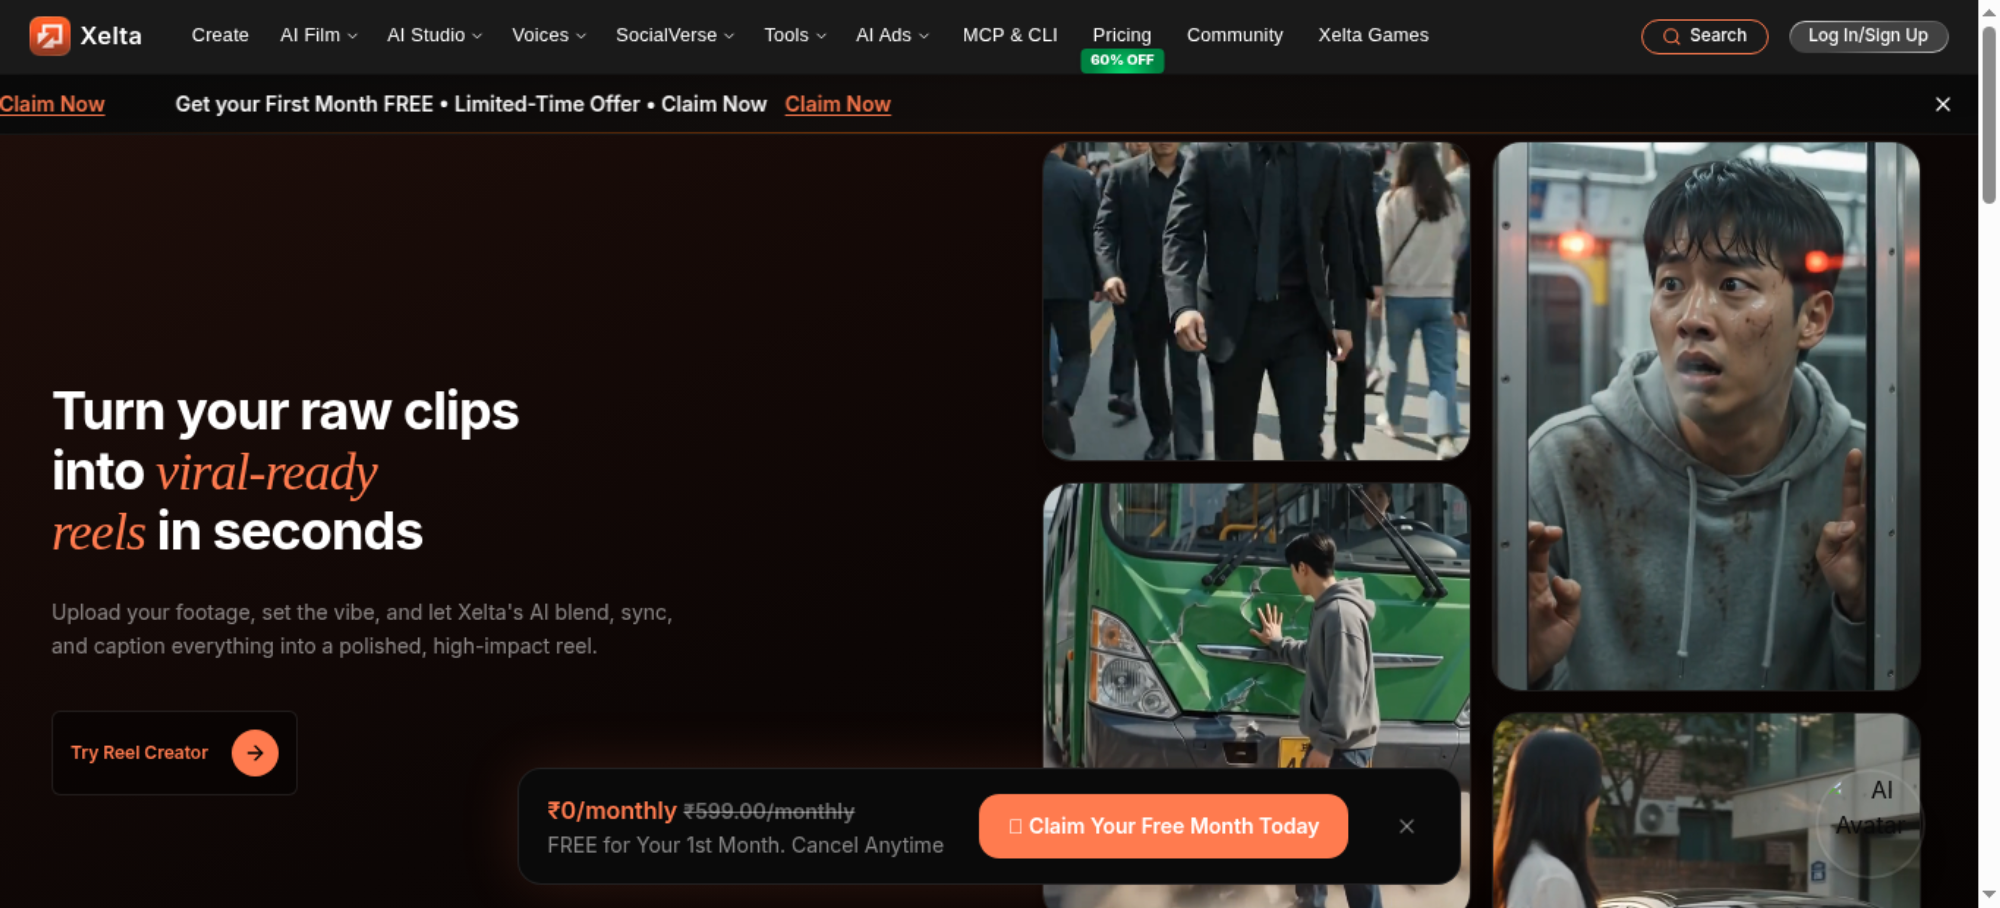Image resolution: width=2000 pixels, height=908 pixels.
Task: Open the MCP & CLI page
Action: pyautogui.click(x=1010, y=35)
